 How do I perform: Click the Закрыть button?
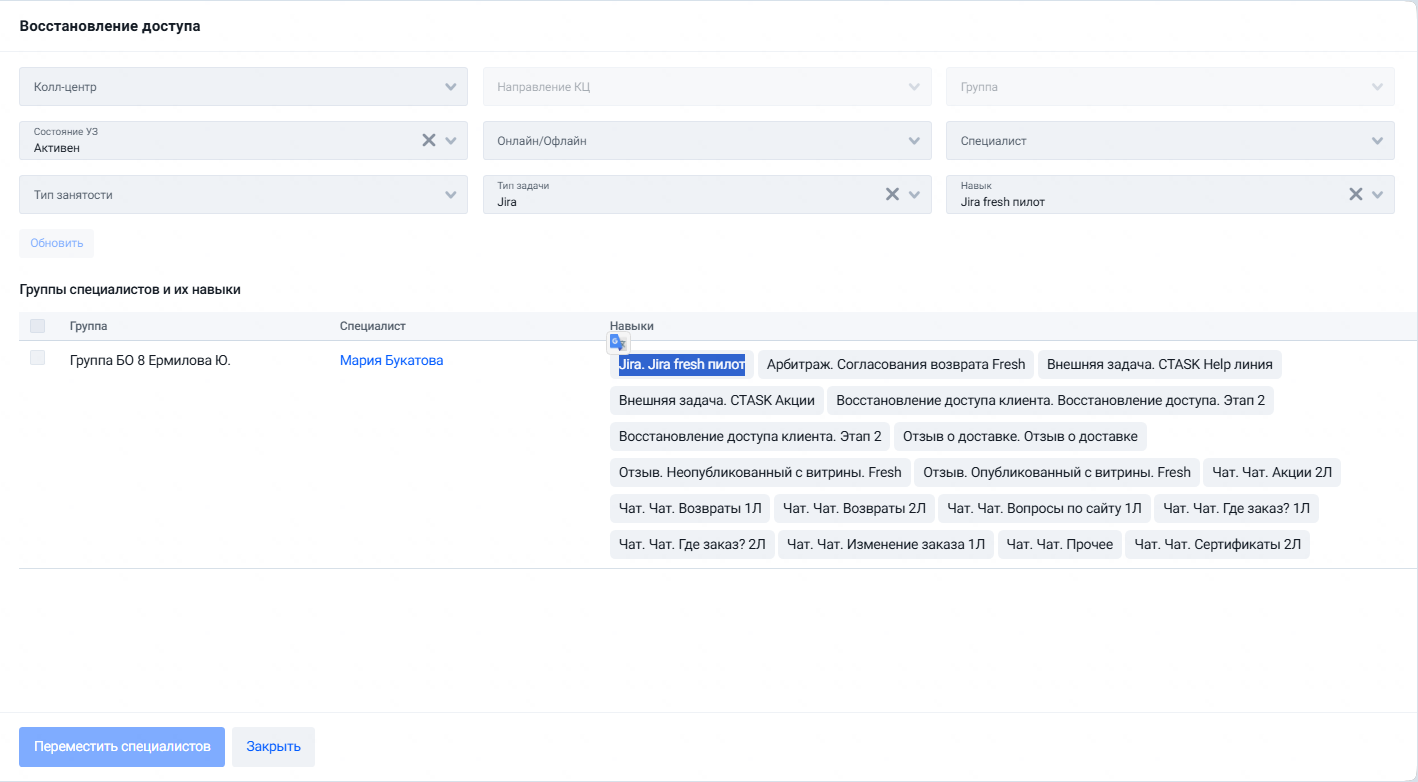point(273,747)
